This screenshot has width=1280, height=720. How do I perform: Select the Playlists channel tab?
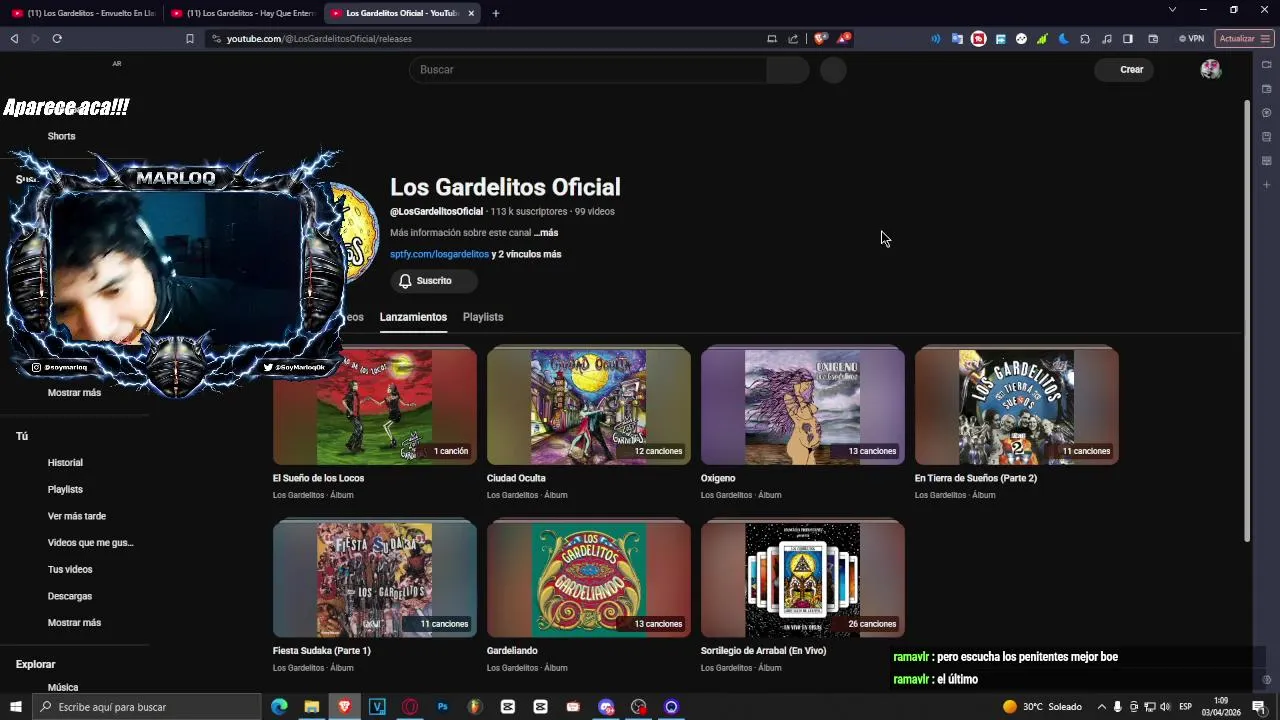[483, 317]
